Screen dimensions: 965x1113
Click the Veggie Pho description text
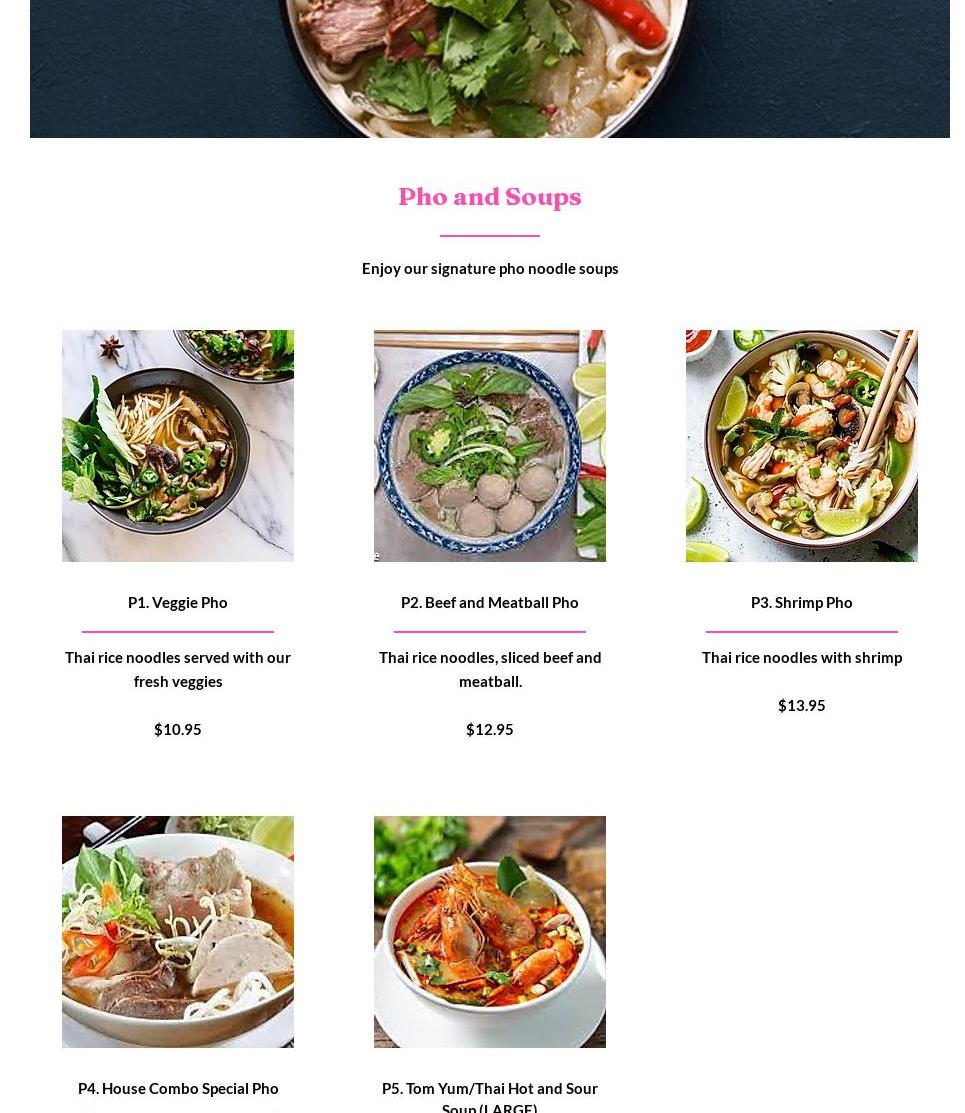click(x=178, y=669)
